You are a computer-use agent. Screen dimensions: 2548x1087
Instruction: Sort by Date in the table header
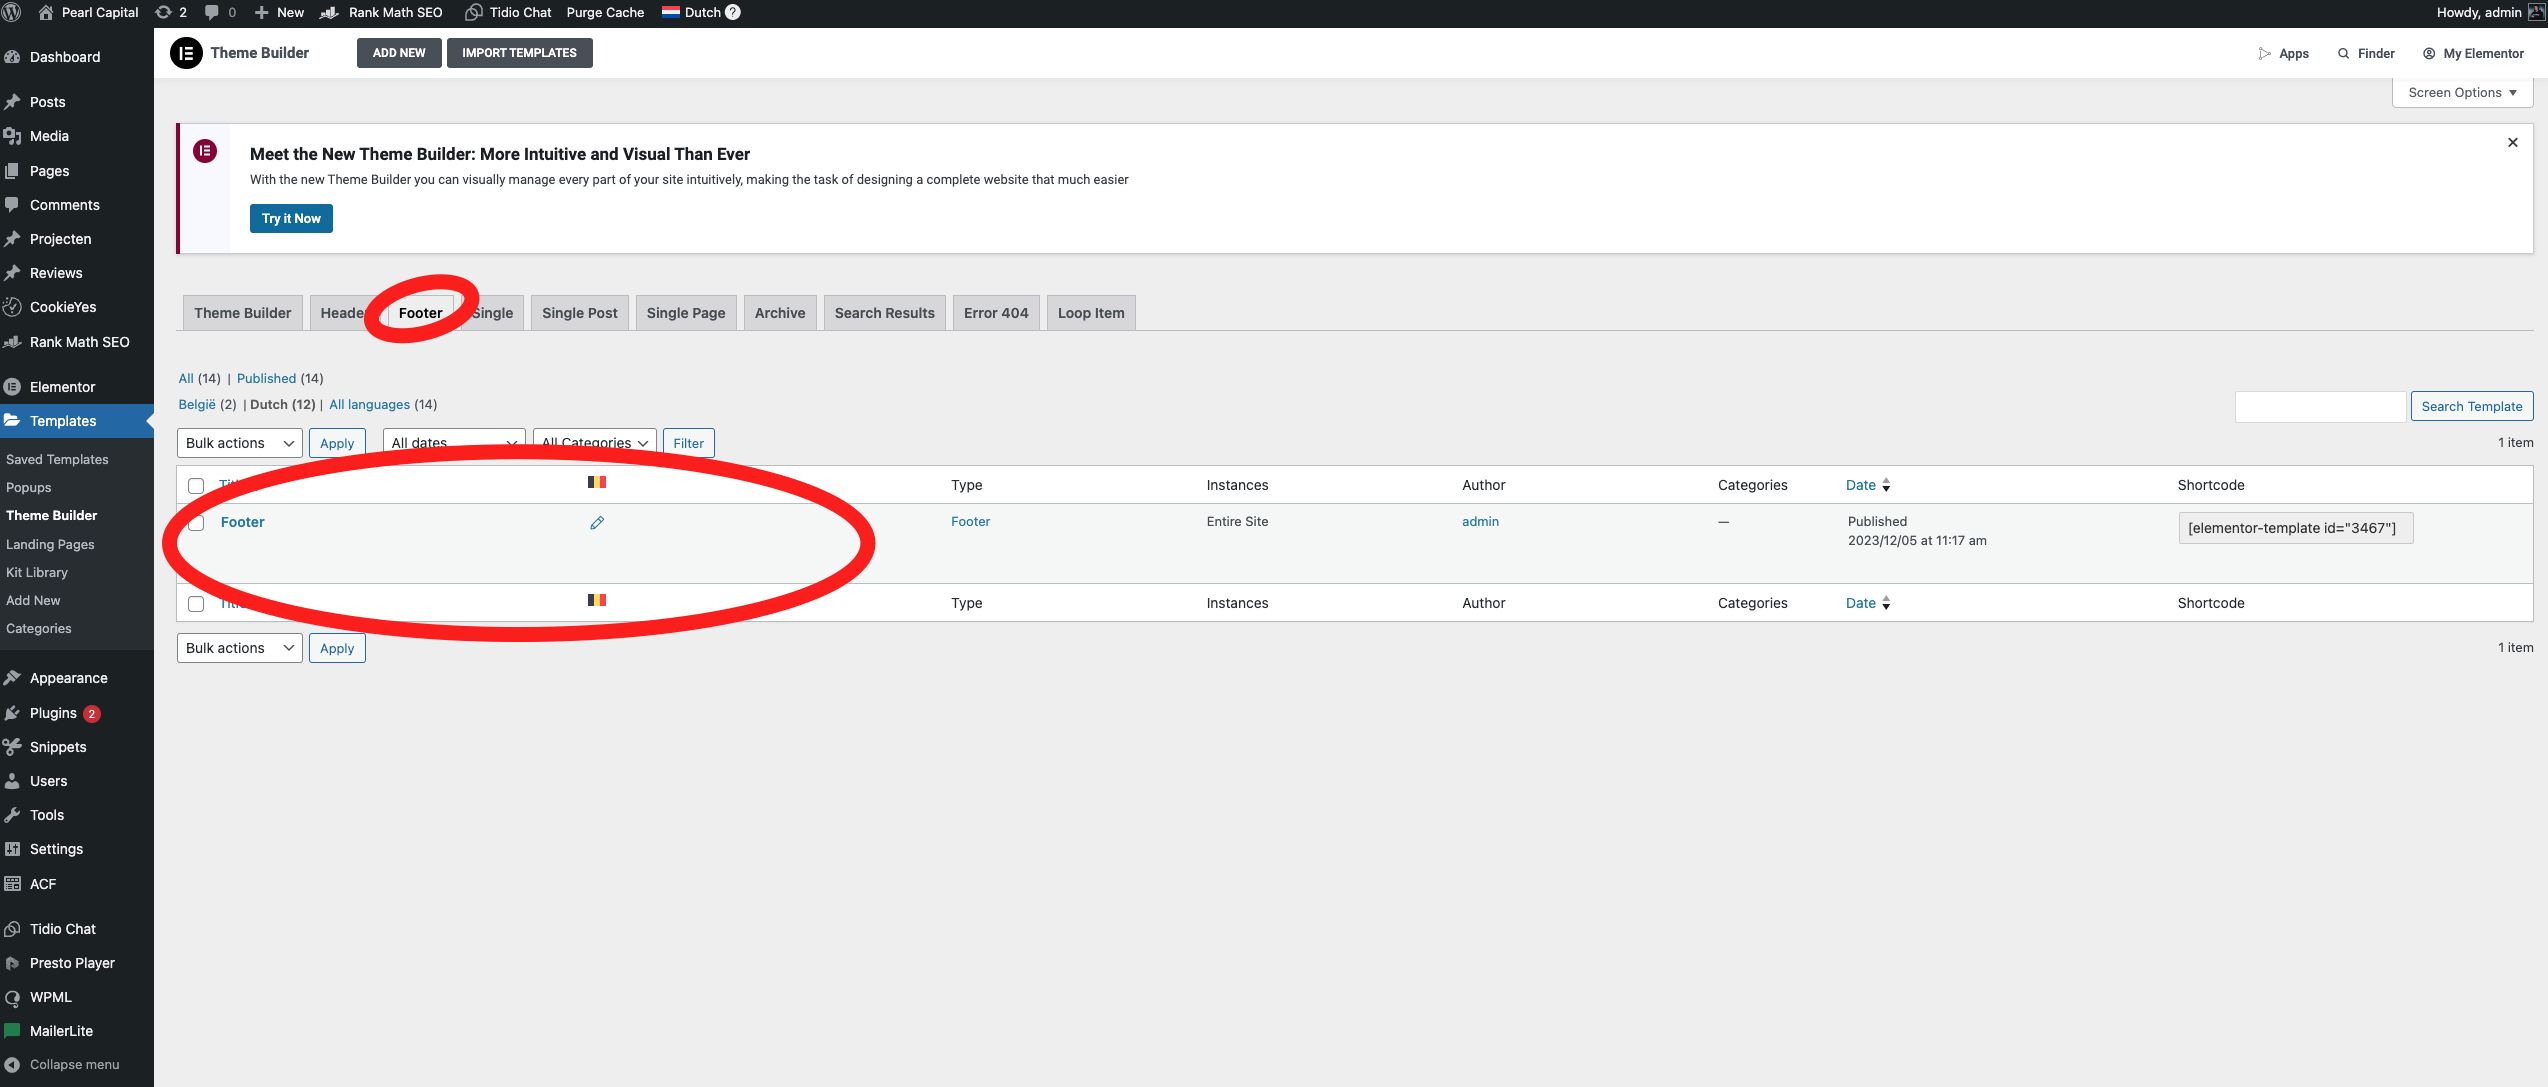(1868, 485)
